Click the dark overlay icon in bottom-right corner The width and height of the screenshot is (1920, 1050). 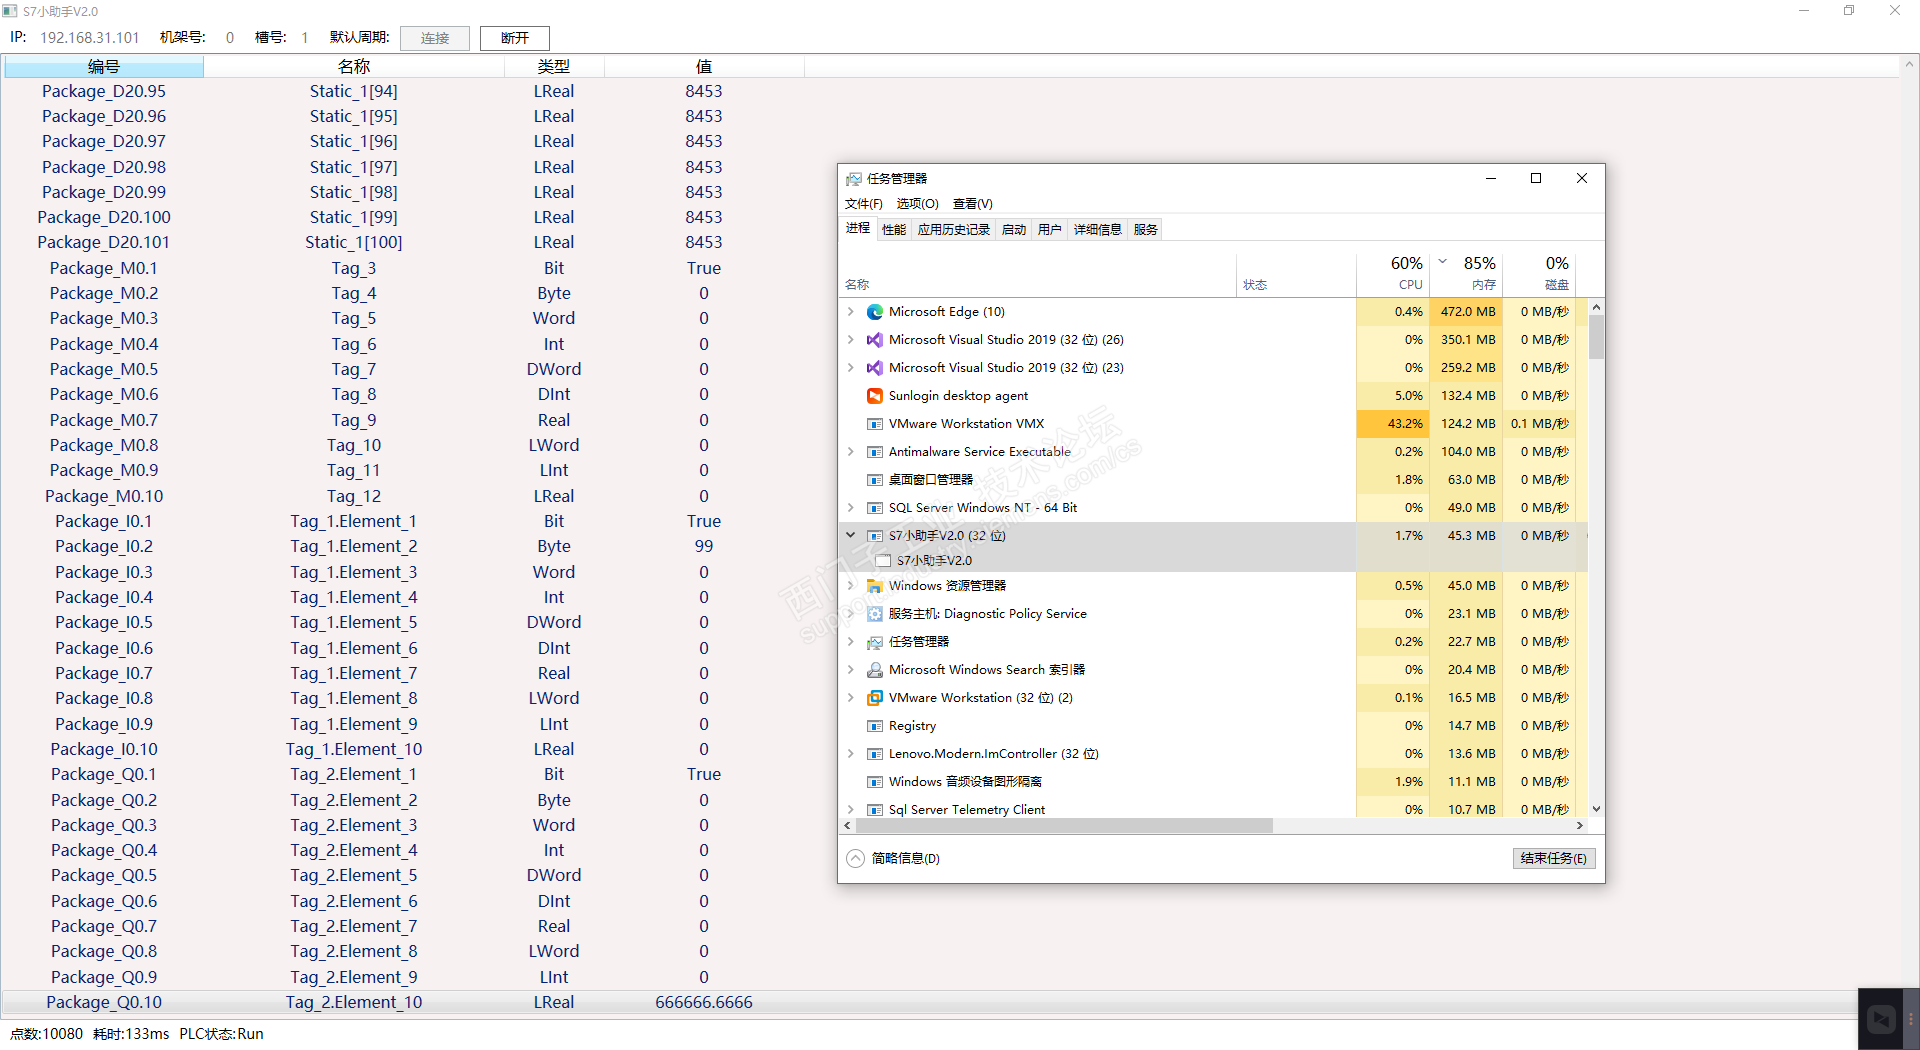click(x=1881, y=1019)
